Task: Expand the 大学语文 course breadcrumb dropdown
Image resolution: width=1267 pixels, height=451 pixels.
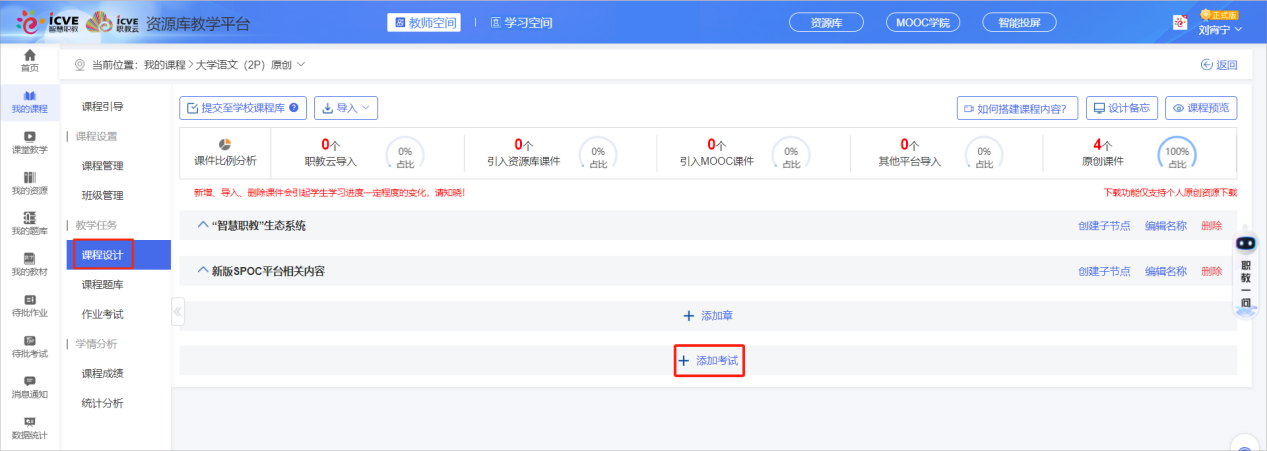Action: [300, 65]
